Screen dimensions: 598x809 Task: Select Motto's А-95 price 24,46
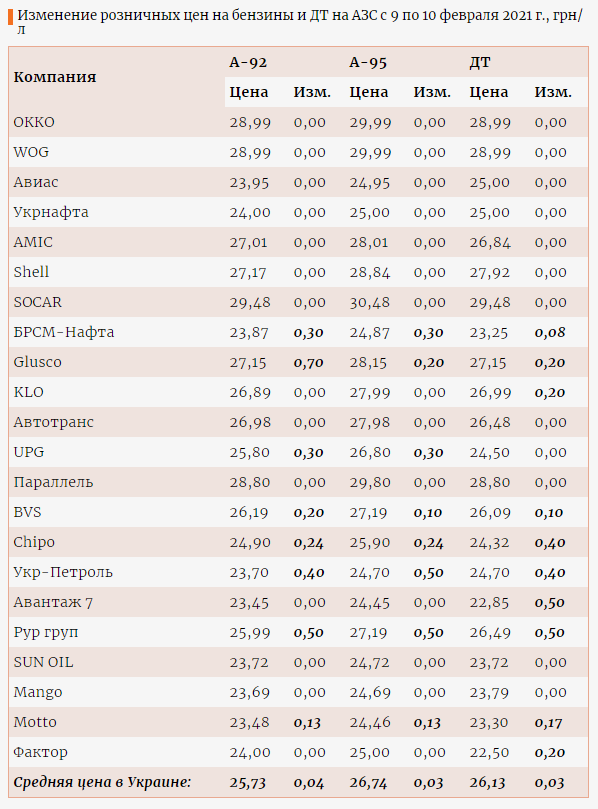[370, 722]
